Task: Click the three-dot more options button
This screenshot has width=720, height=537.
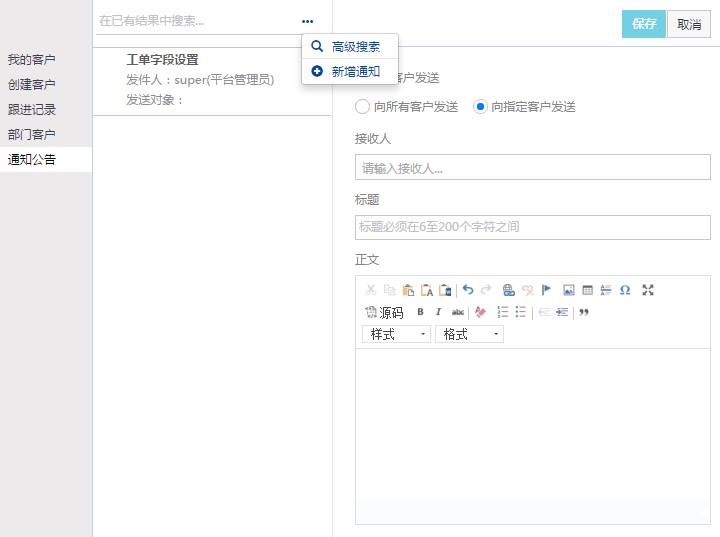Action: (307, 21)
